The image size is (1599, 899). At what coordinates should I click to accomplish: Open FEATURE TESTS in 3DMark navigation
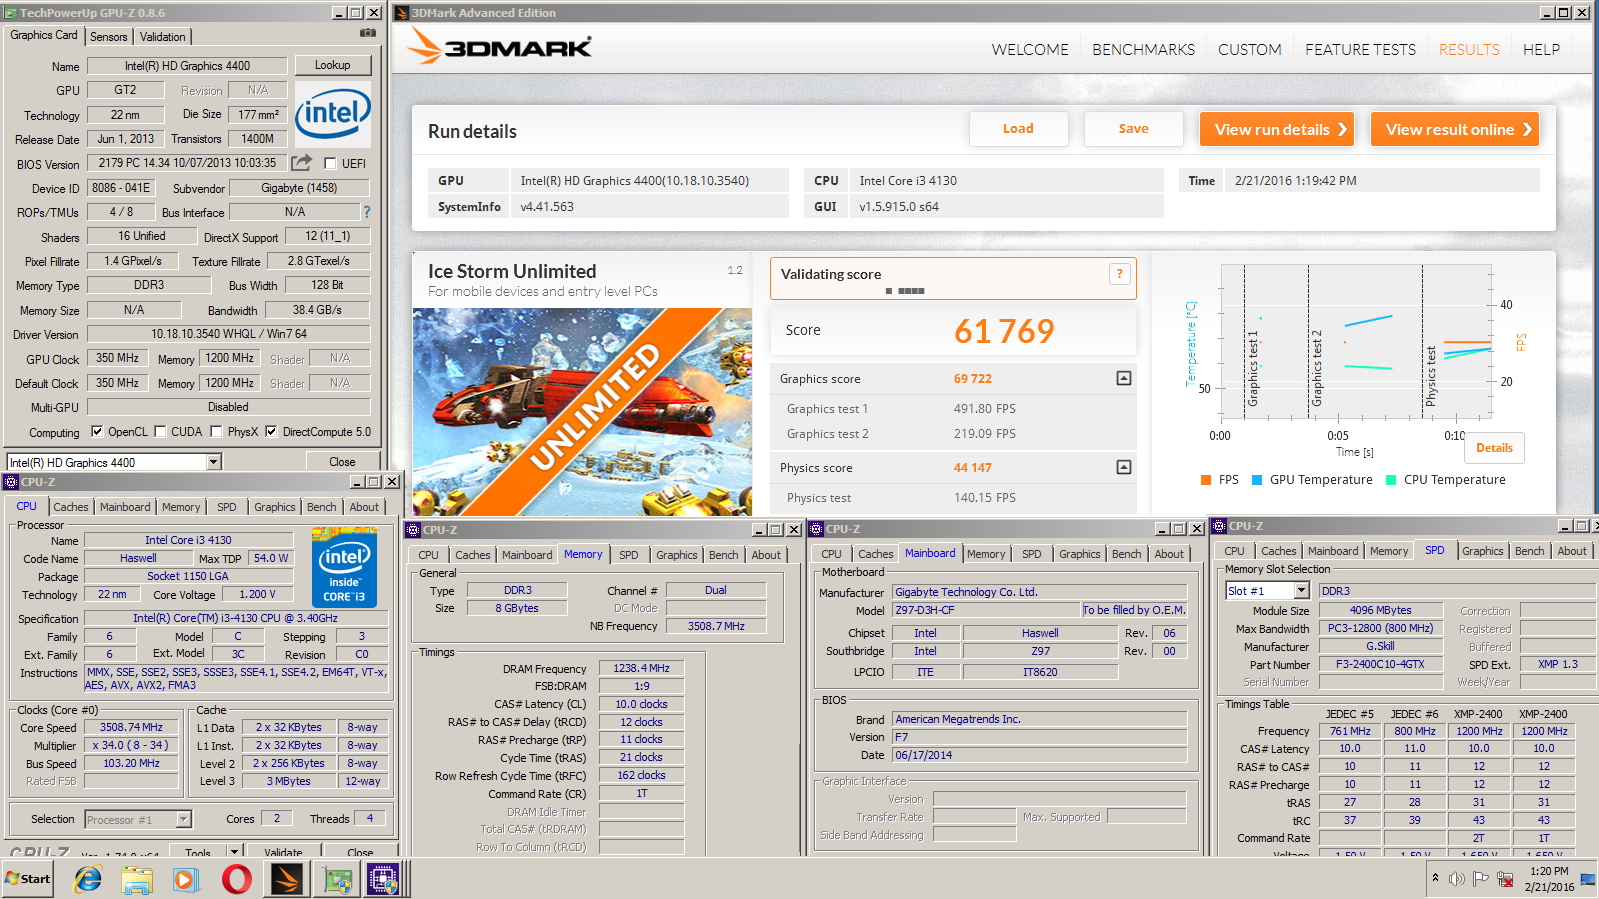pos(1360,49)
